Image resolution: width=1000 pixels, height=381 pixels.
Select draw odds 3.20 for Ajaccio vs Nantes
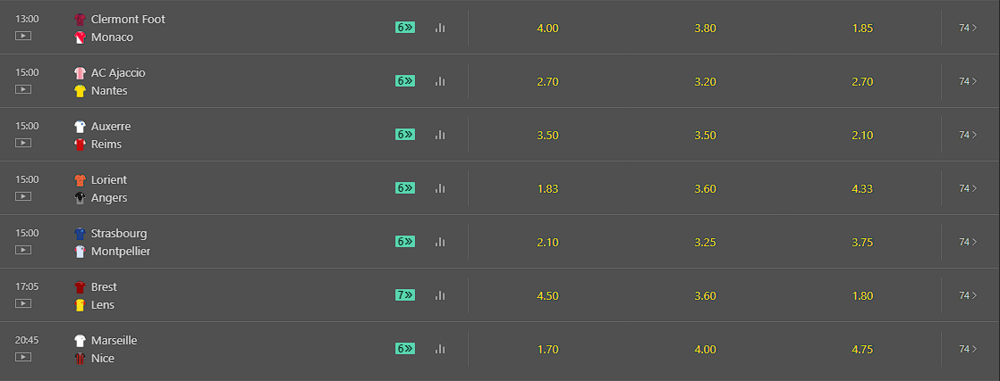point(705,82)
